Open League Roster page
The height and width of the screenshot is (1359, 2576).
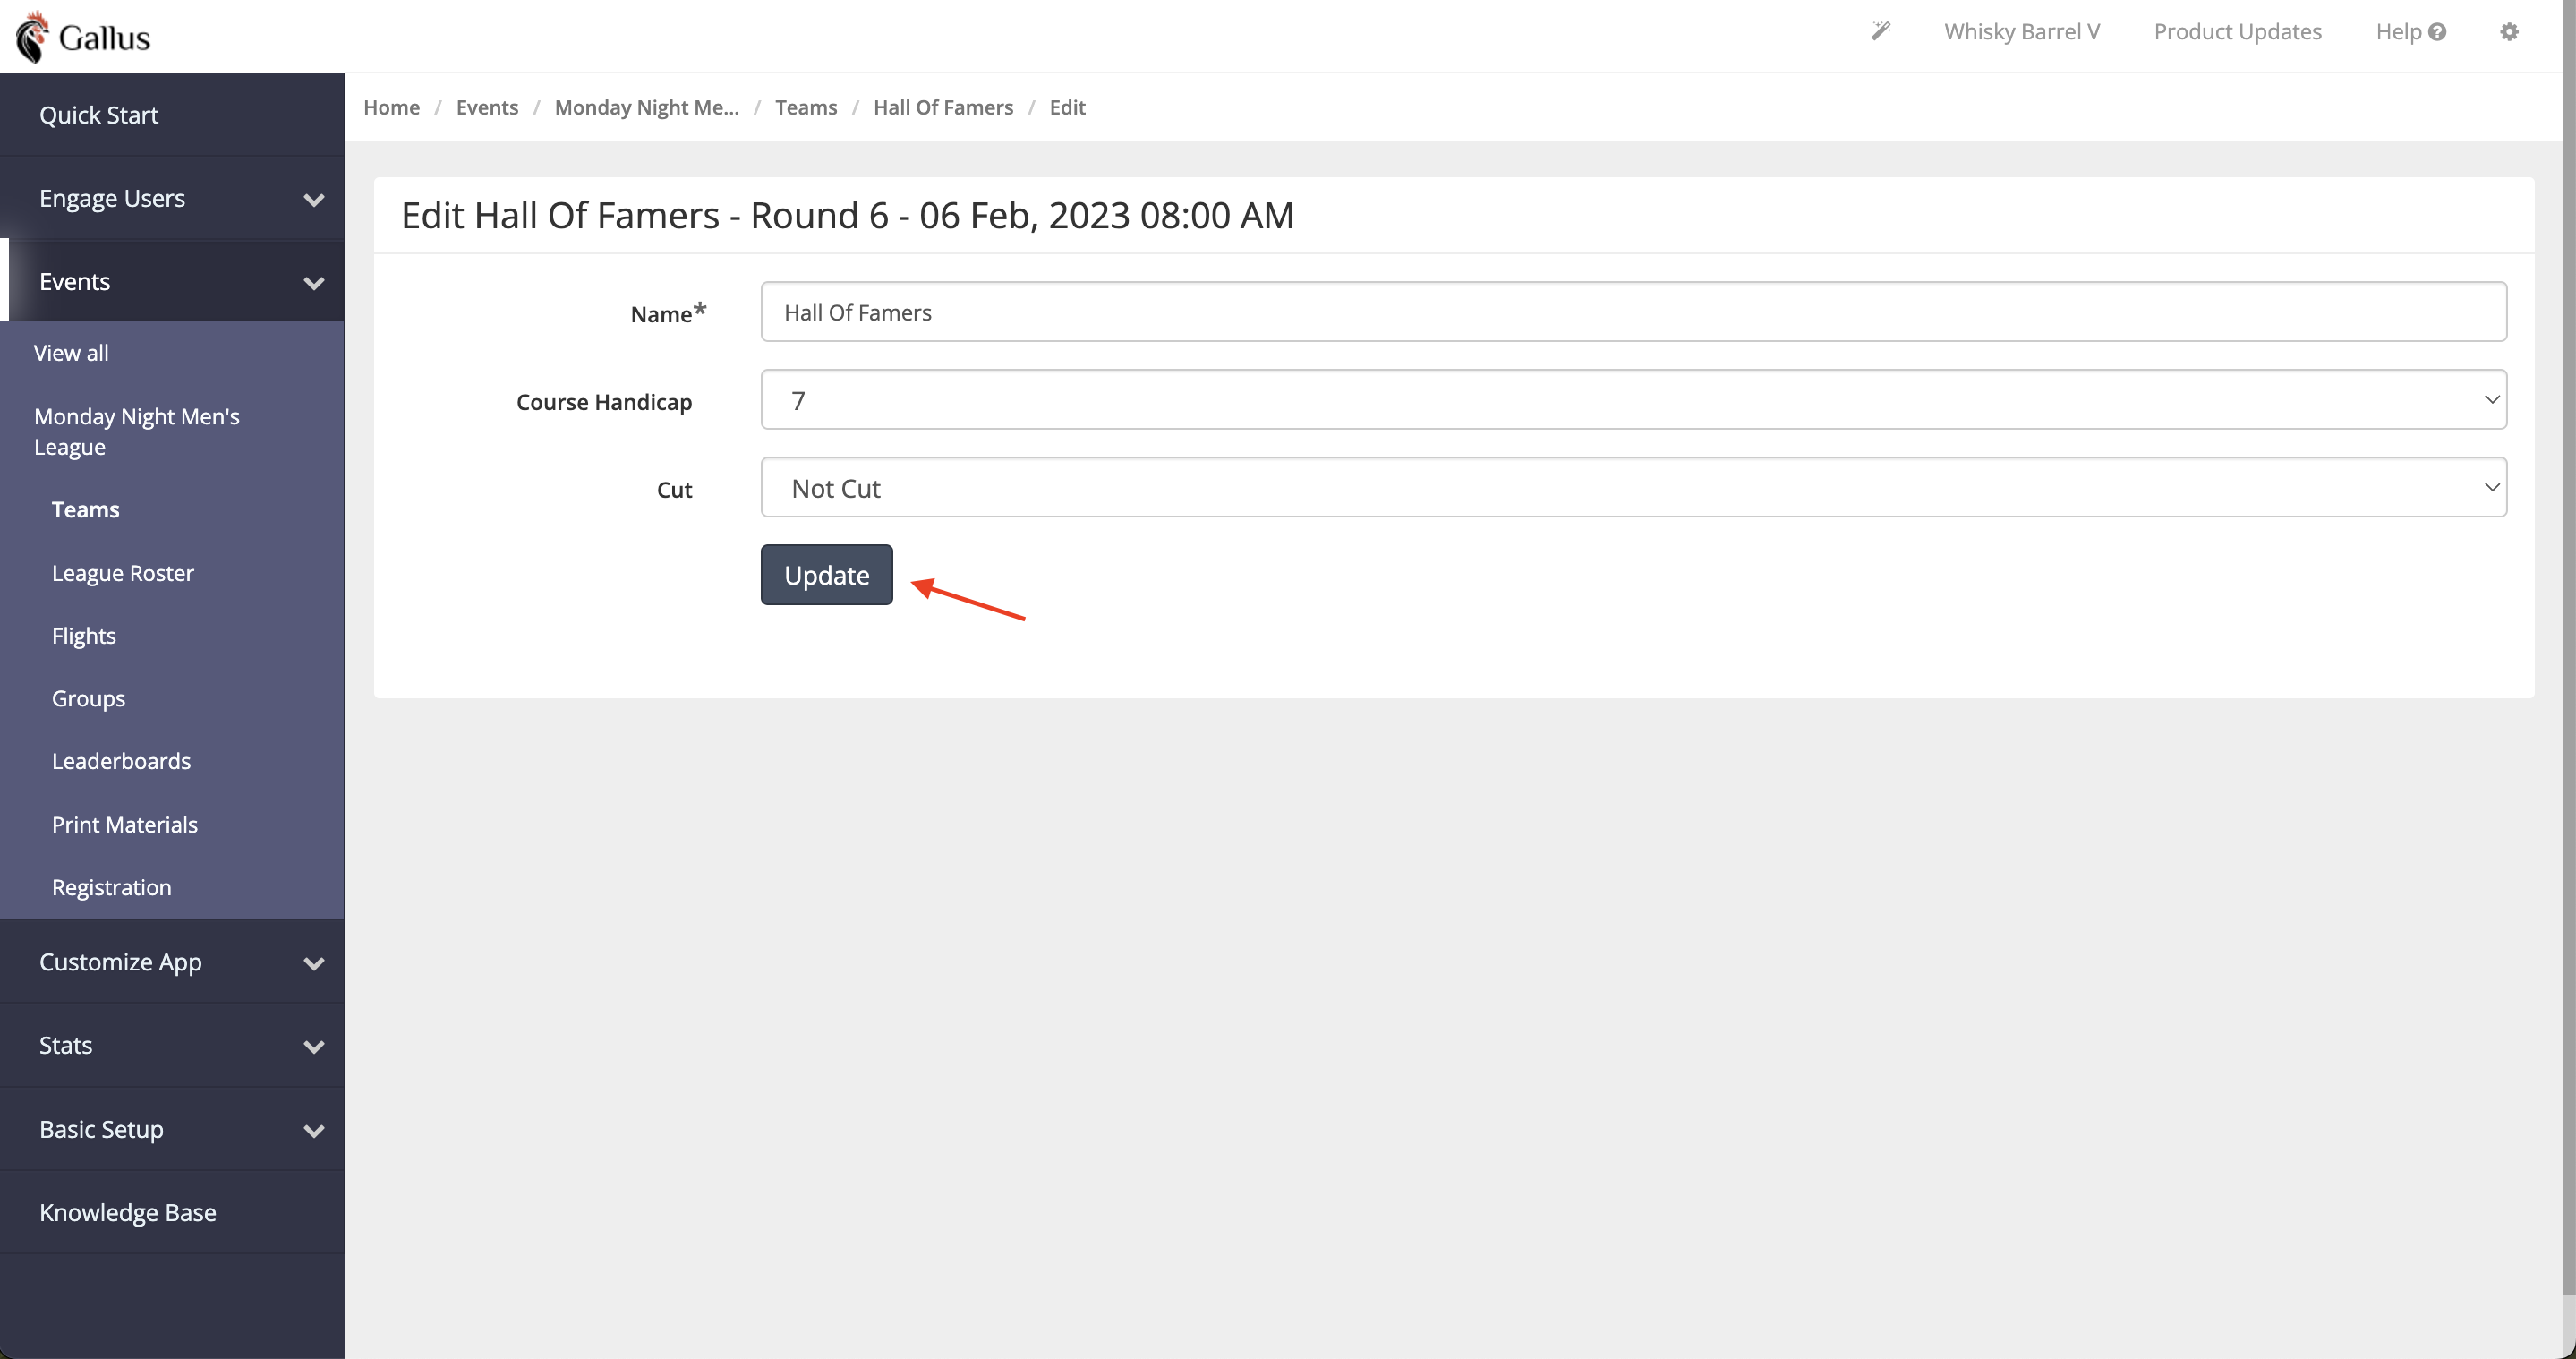coord(123,573)
